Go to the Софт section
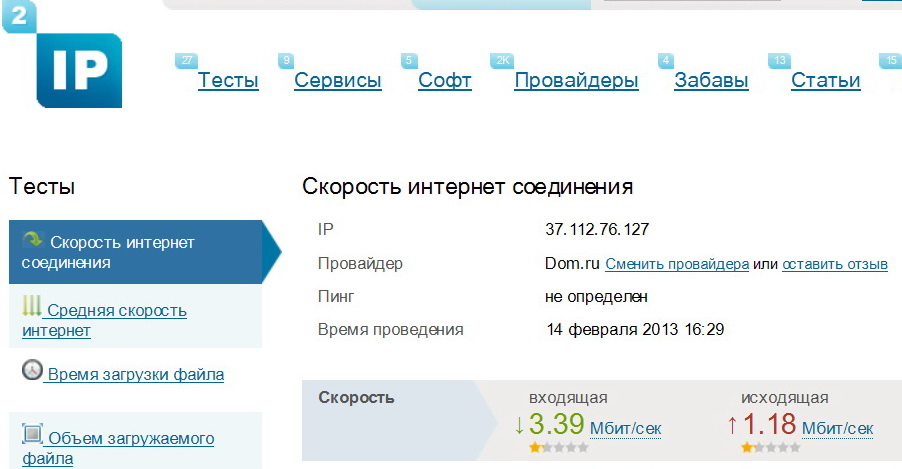902x469 pixels. [x=445, y=81]
